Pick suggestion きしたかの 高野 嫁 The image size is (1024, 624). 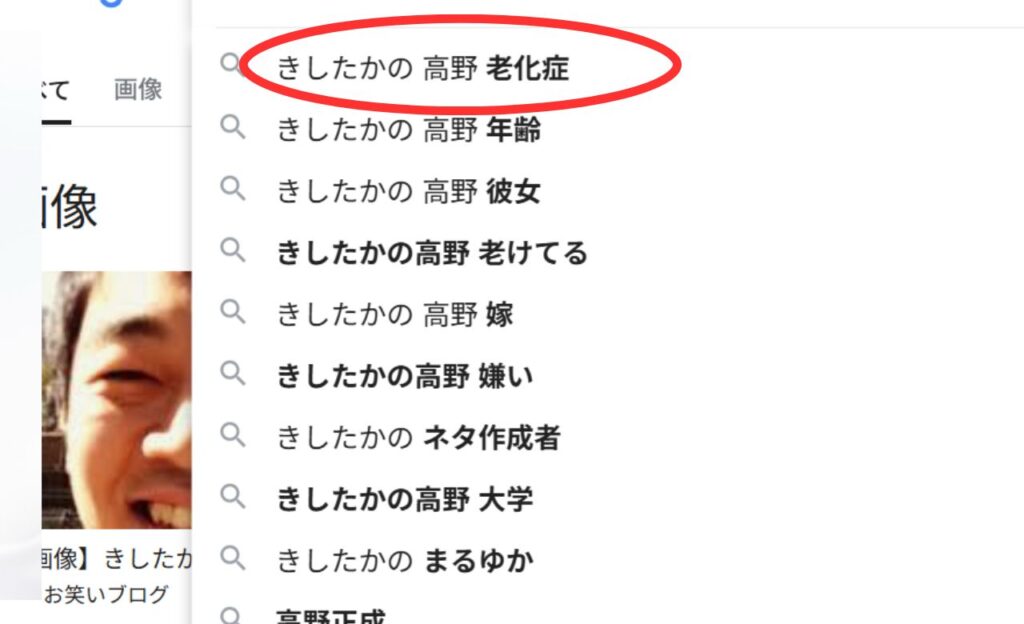[395, 314]
